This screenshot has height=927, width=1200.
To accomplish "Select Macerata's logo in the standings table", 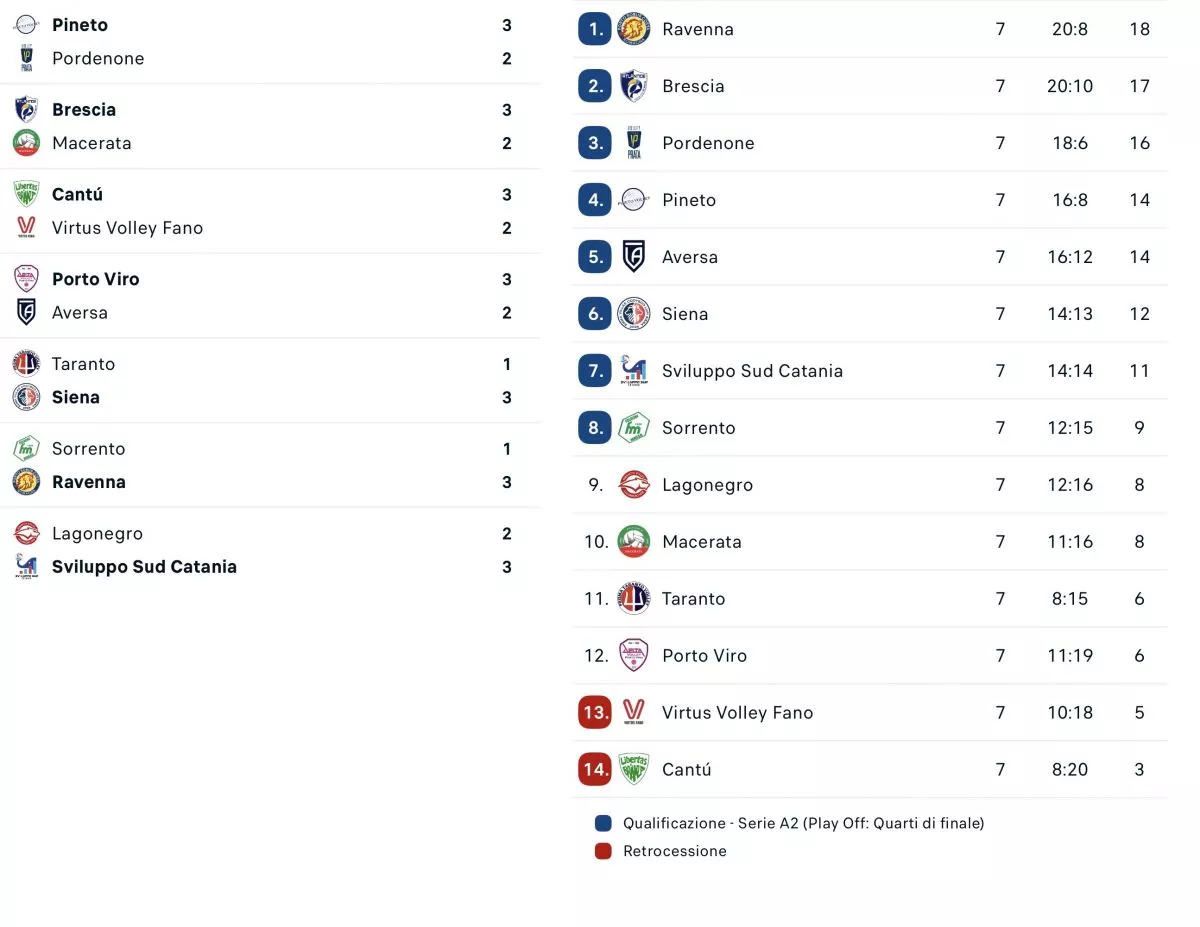I will point(634,542).
